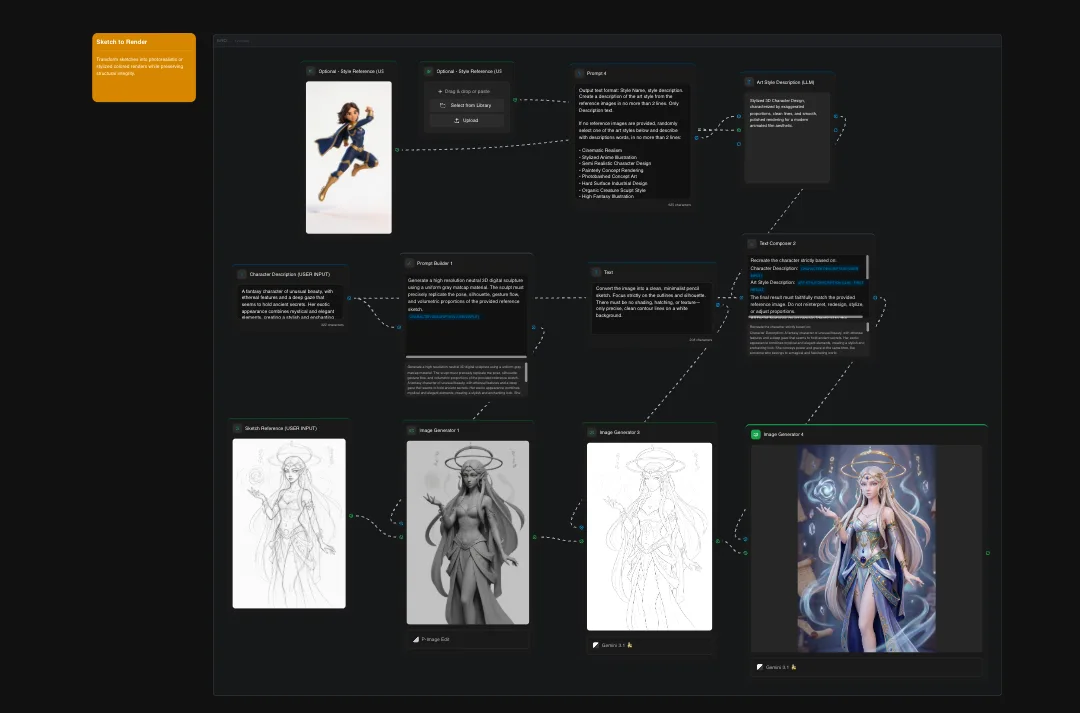Click the Prompt 4 node icon
The width and height of the screenshot is (1080, 713).
[579, 73]
